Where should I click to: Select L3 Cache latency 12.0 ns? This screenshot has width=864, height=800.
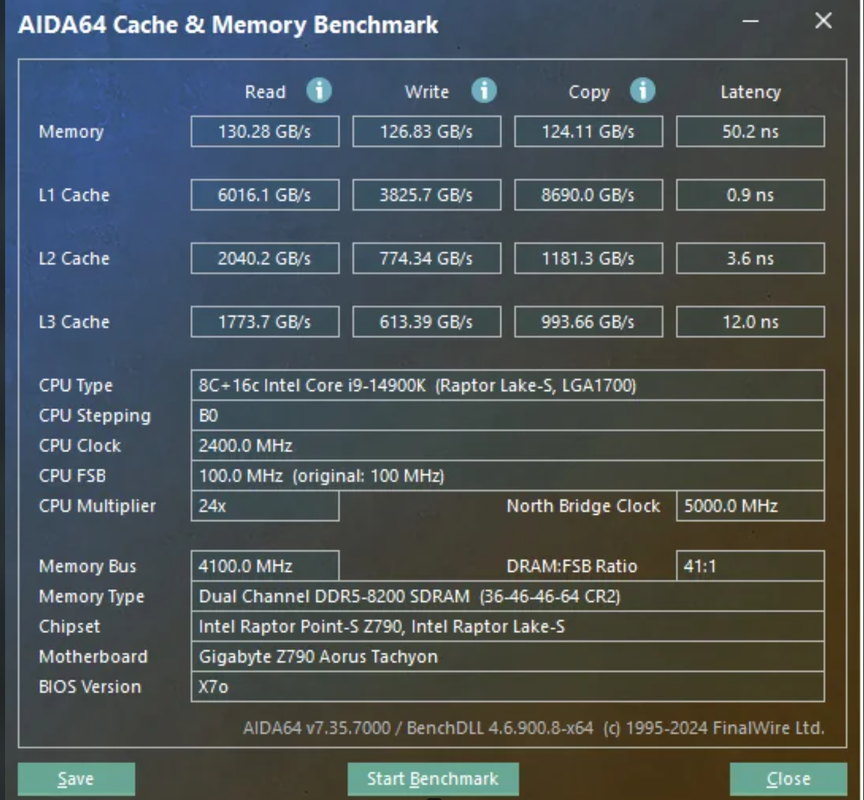click(750, 321)
